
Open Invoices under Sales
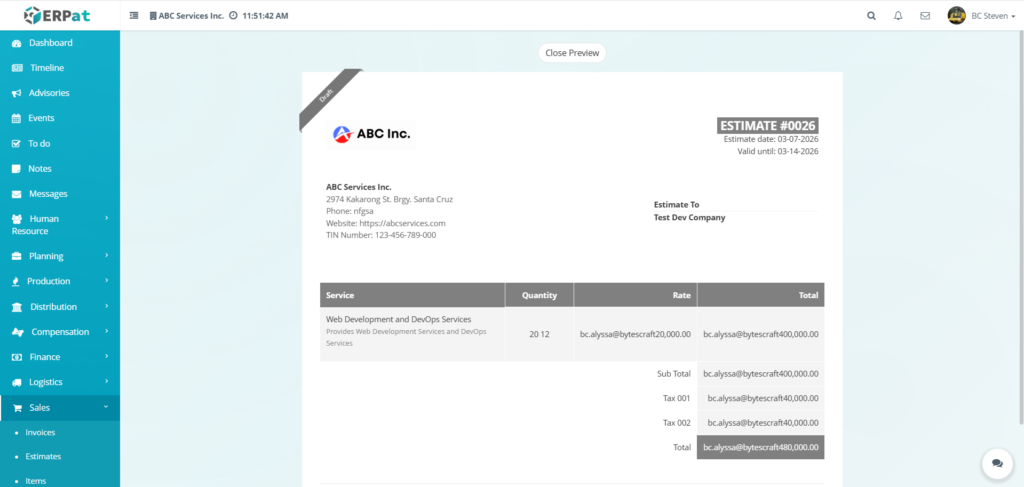pyautogui.click(x=40, y=432)
